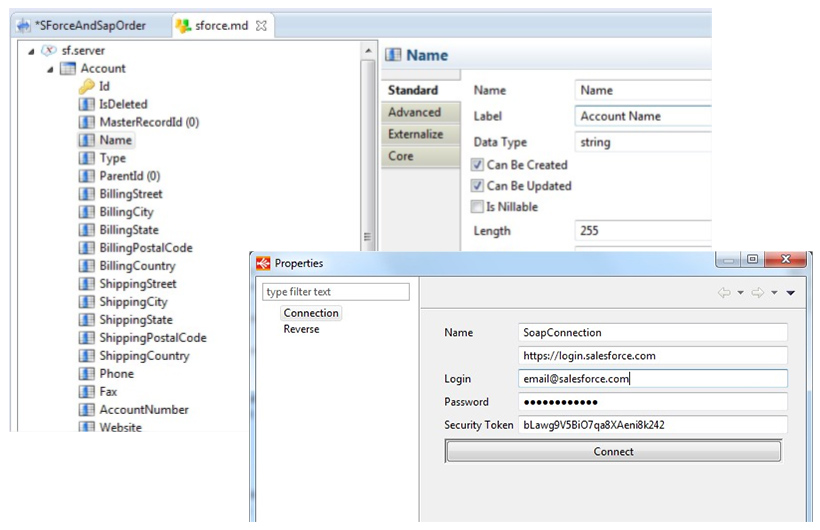Image resolution: width=820 pixels, height=530 pixels.
Task: Click the Account Name label field
Action: point(643,116)
